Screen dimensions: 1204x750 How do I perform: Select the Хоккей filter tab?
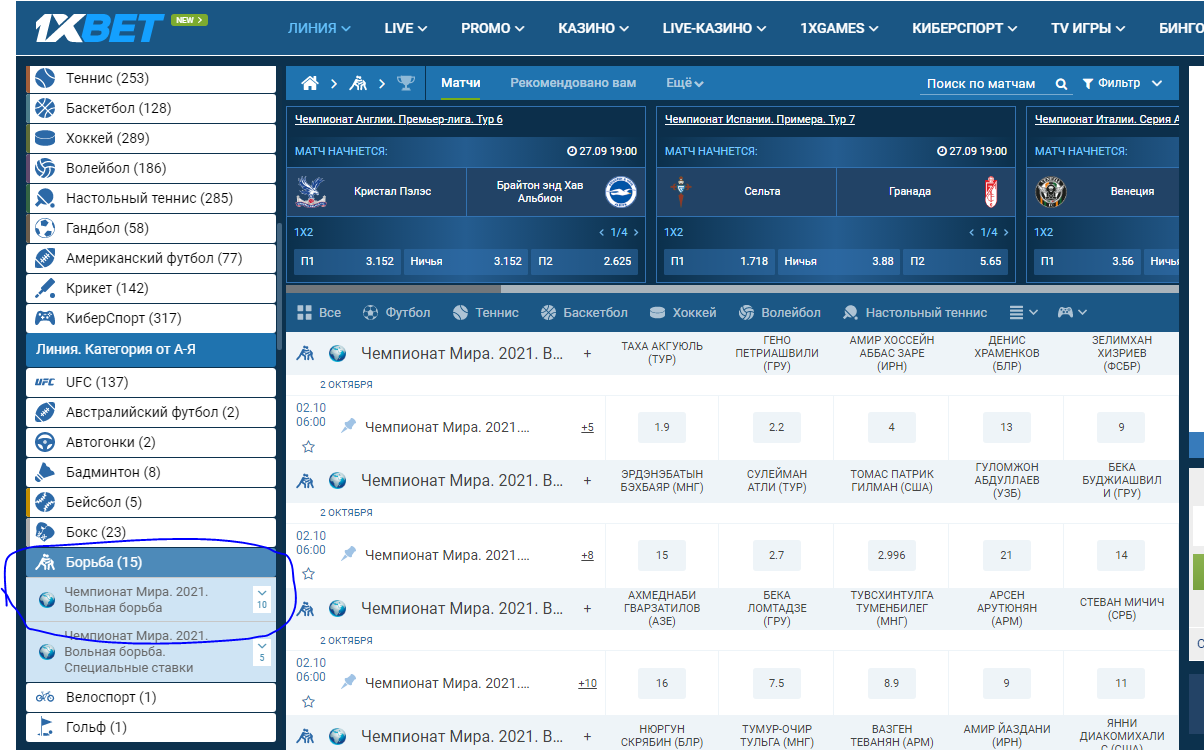pos(683,312)
